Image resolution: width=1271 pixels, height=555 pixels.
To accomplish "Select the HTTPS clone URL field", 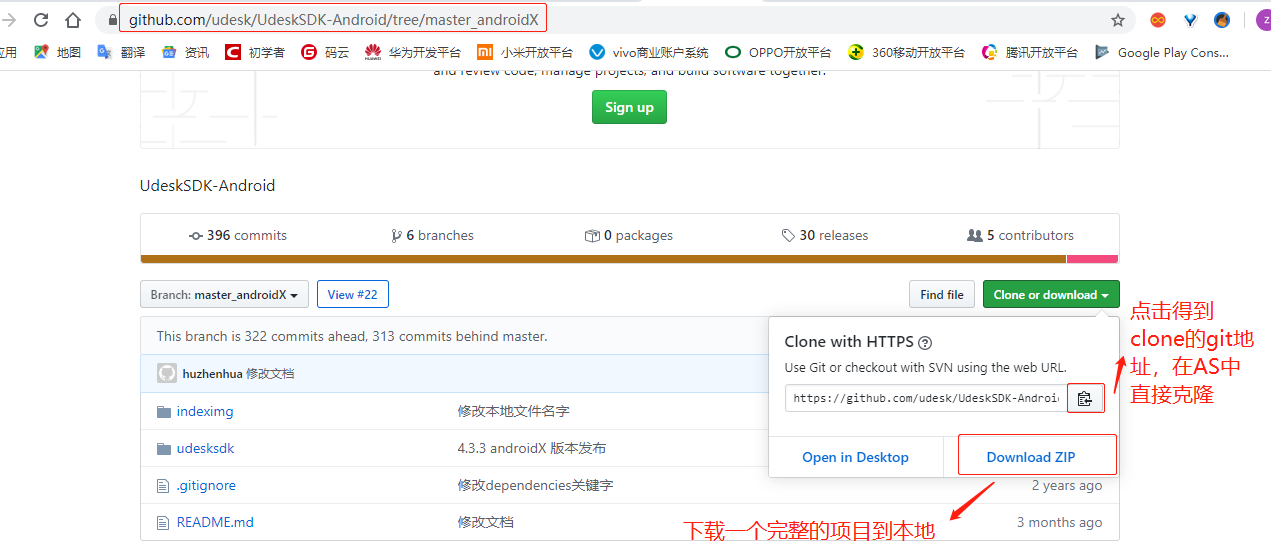I will click(926, 398).
